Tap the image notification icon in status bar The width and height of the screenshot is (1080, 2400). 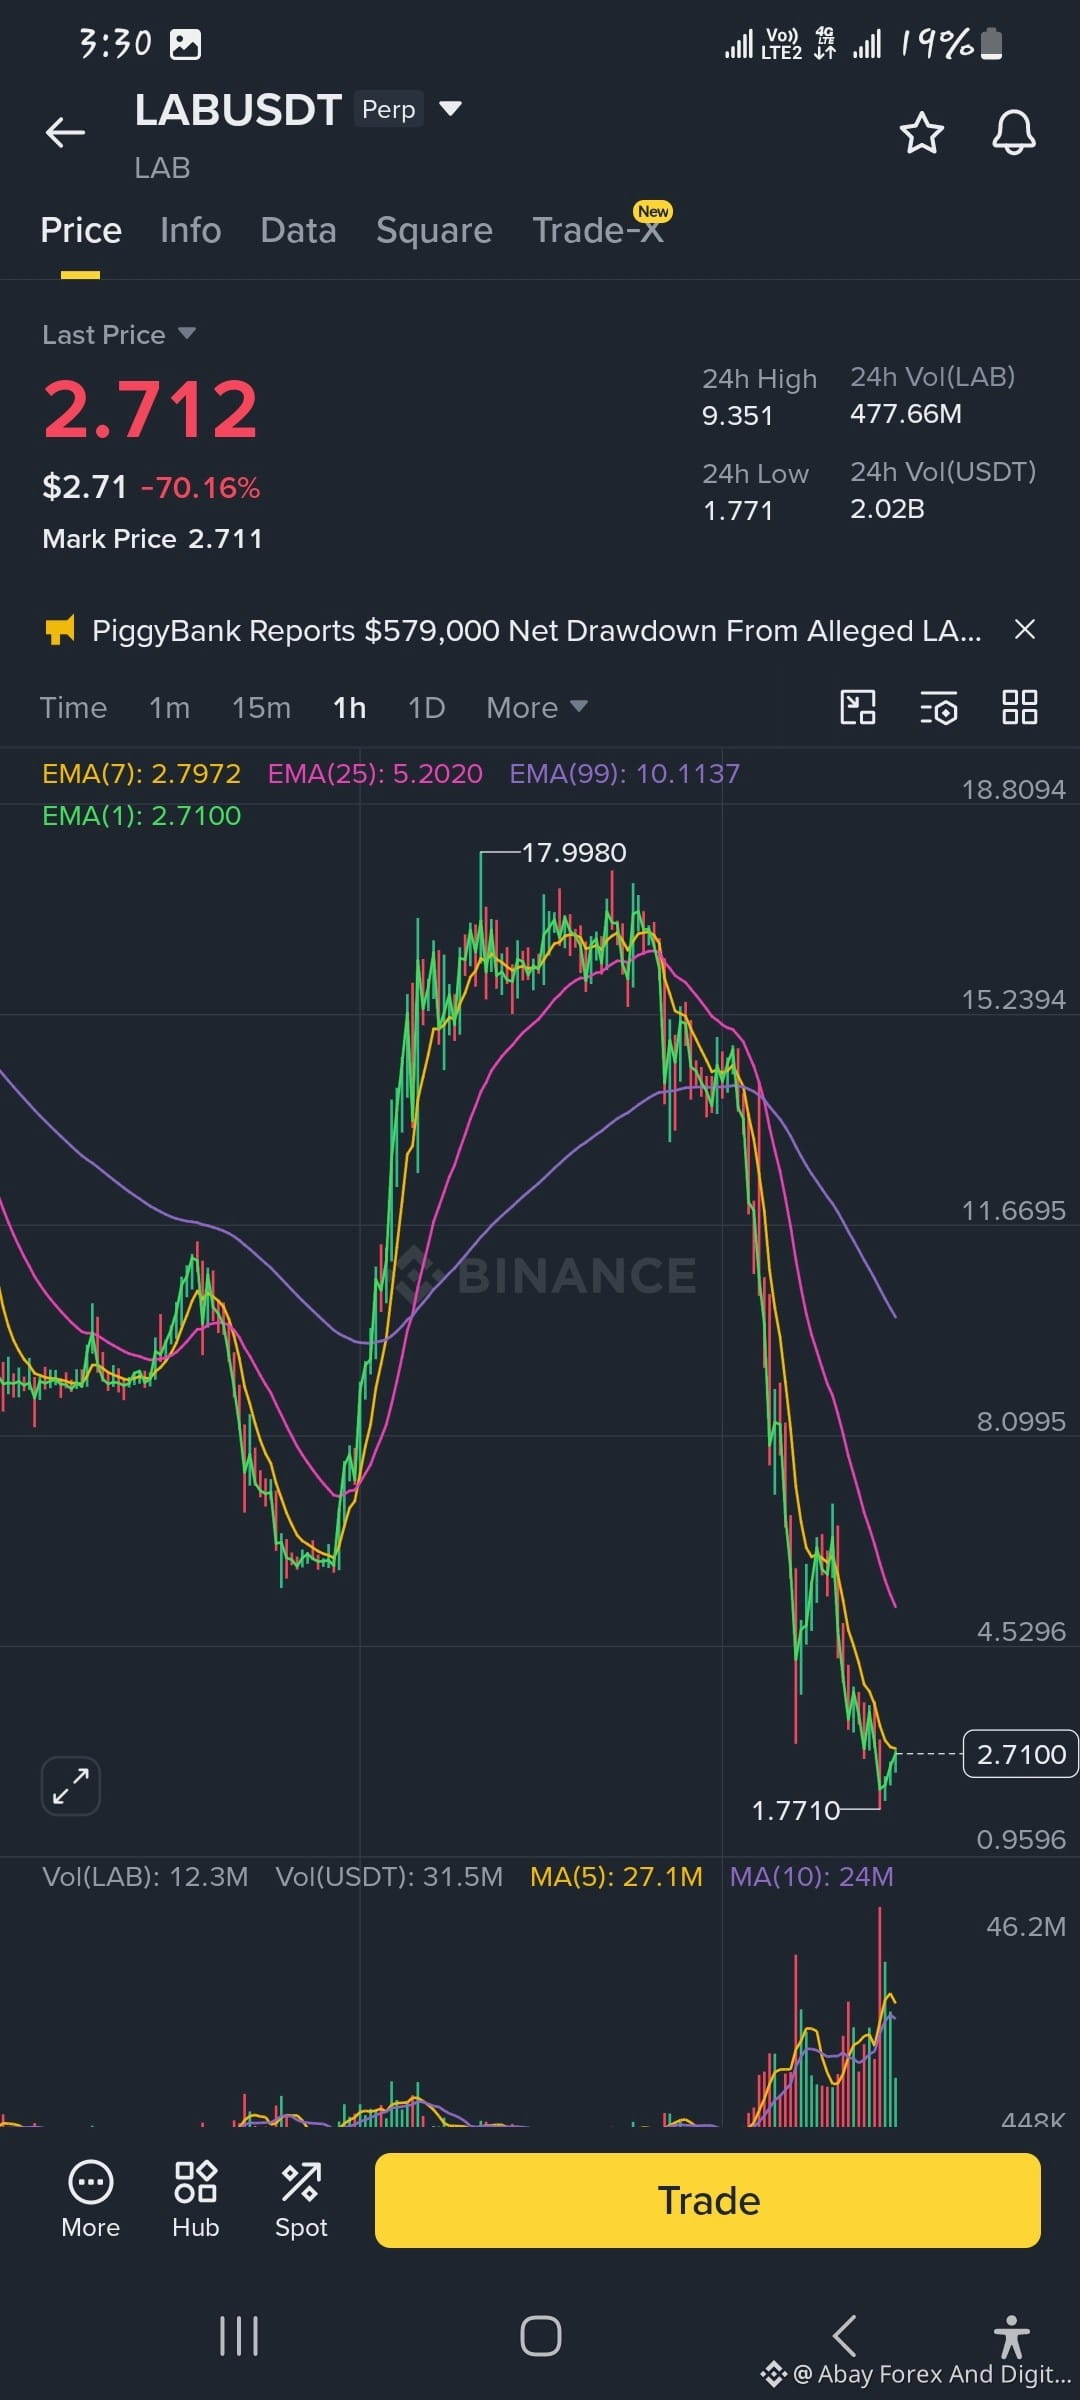[185, 44]
